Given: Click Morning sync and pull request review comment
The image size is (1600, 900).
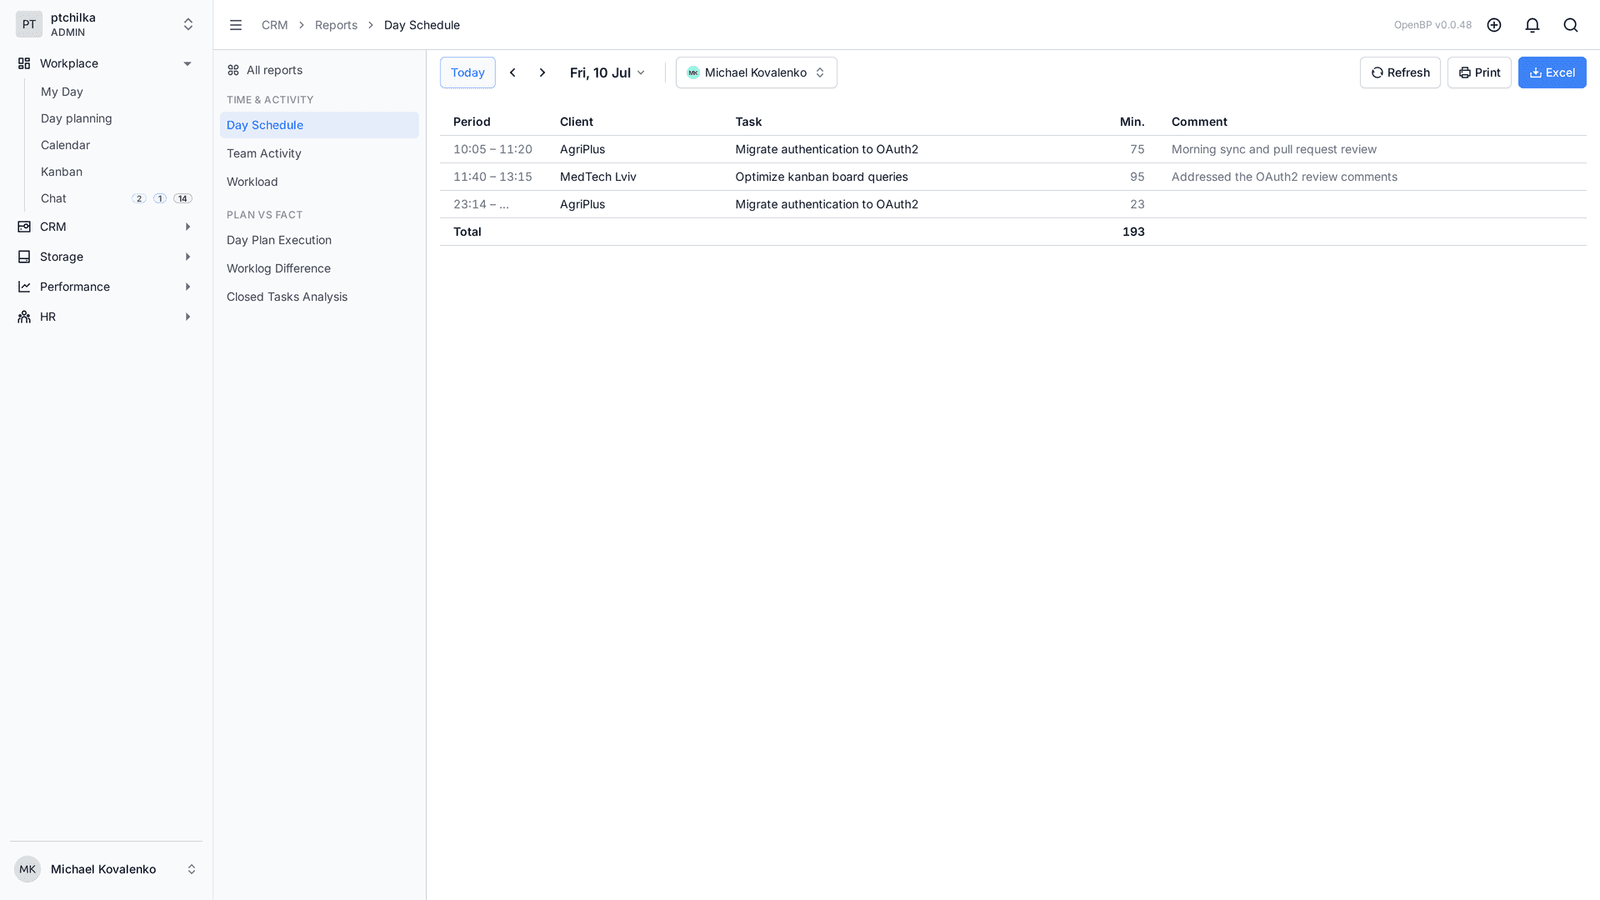Looking at the screenshot, I should click(1274, 149).
